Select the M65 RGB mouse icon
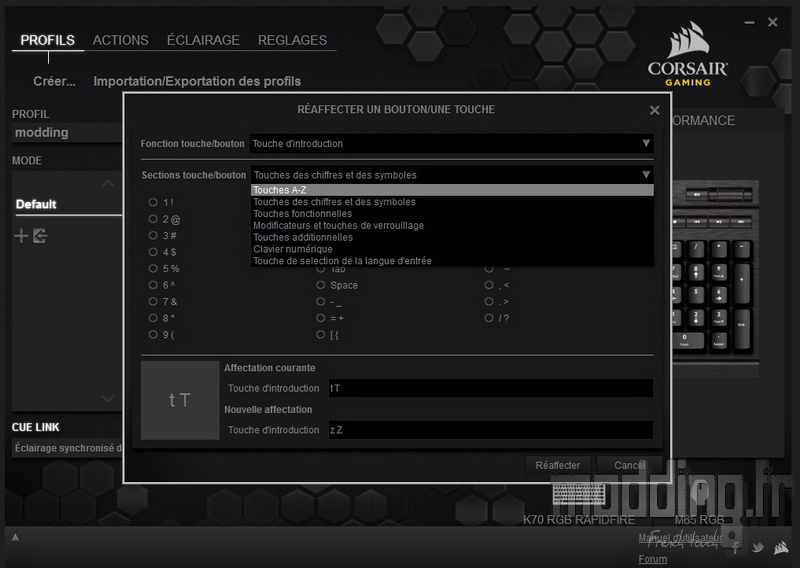This screenshot has height=568, width=800. (699, 494)
